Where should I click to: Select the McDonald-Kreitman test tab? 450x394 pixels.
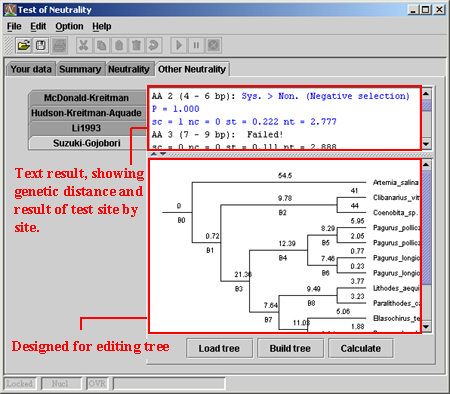pyautogui.click(x=87, y=98)
